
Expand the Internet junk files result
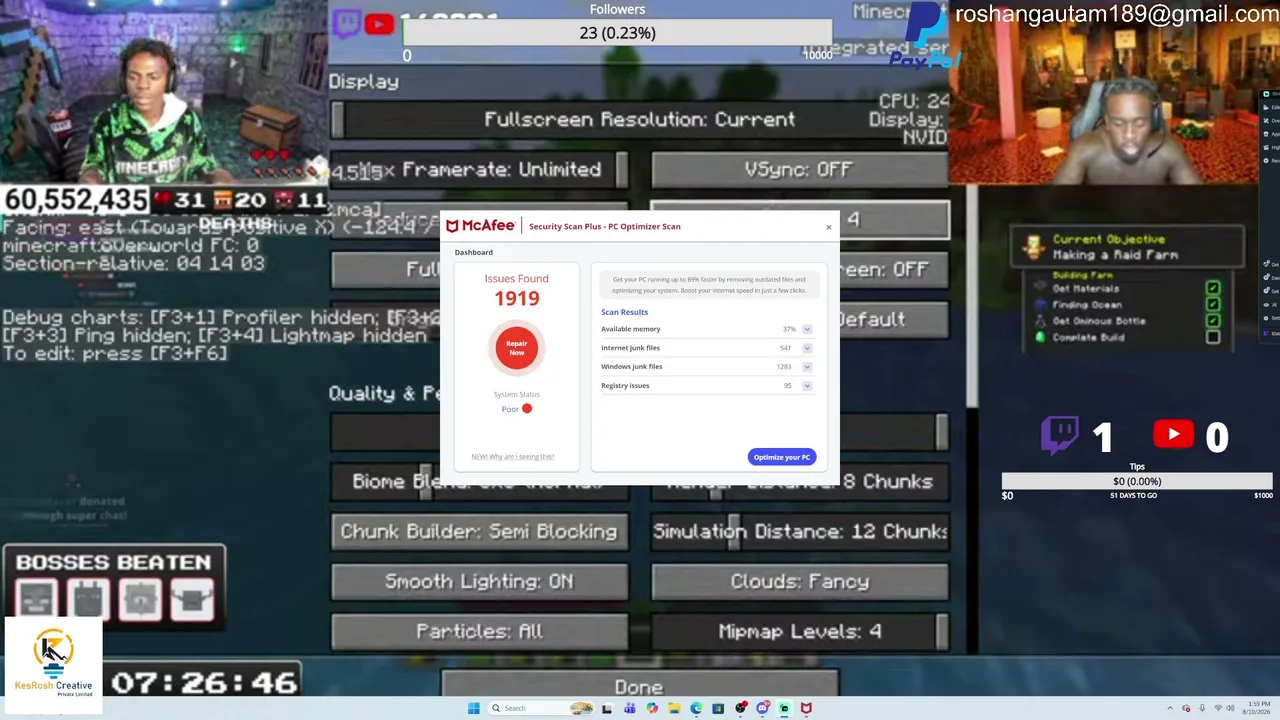coord(807,348)
